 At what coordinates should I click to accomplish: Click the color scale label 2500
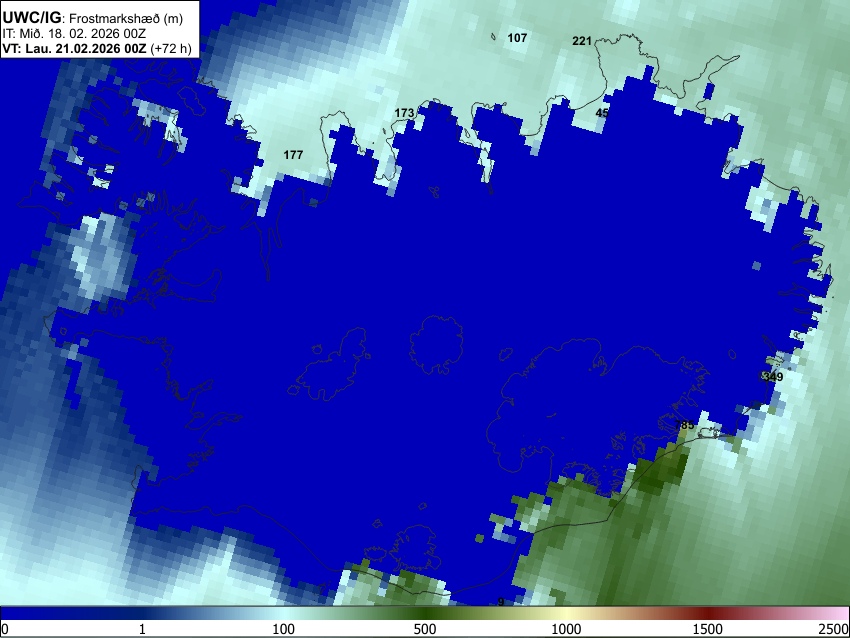834,629
